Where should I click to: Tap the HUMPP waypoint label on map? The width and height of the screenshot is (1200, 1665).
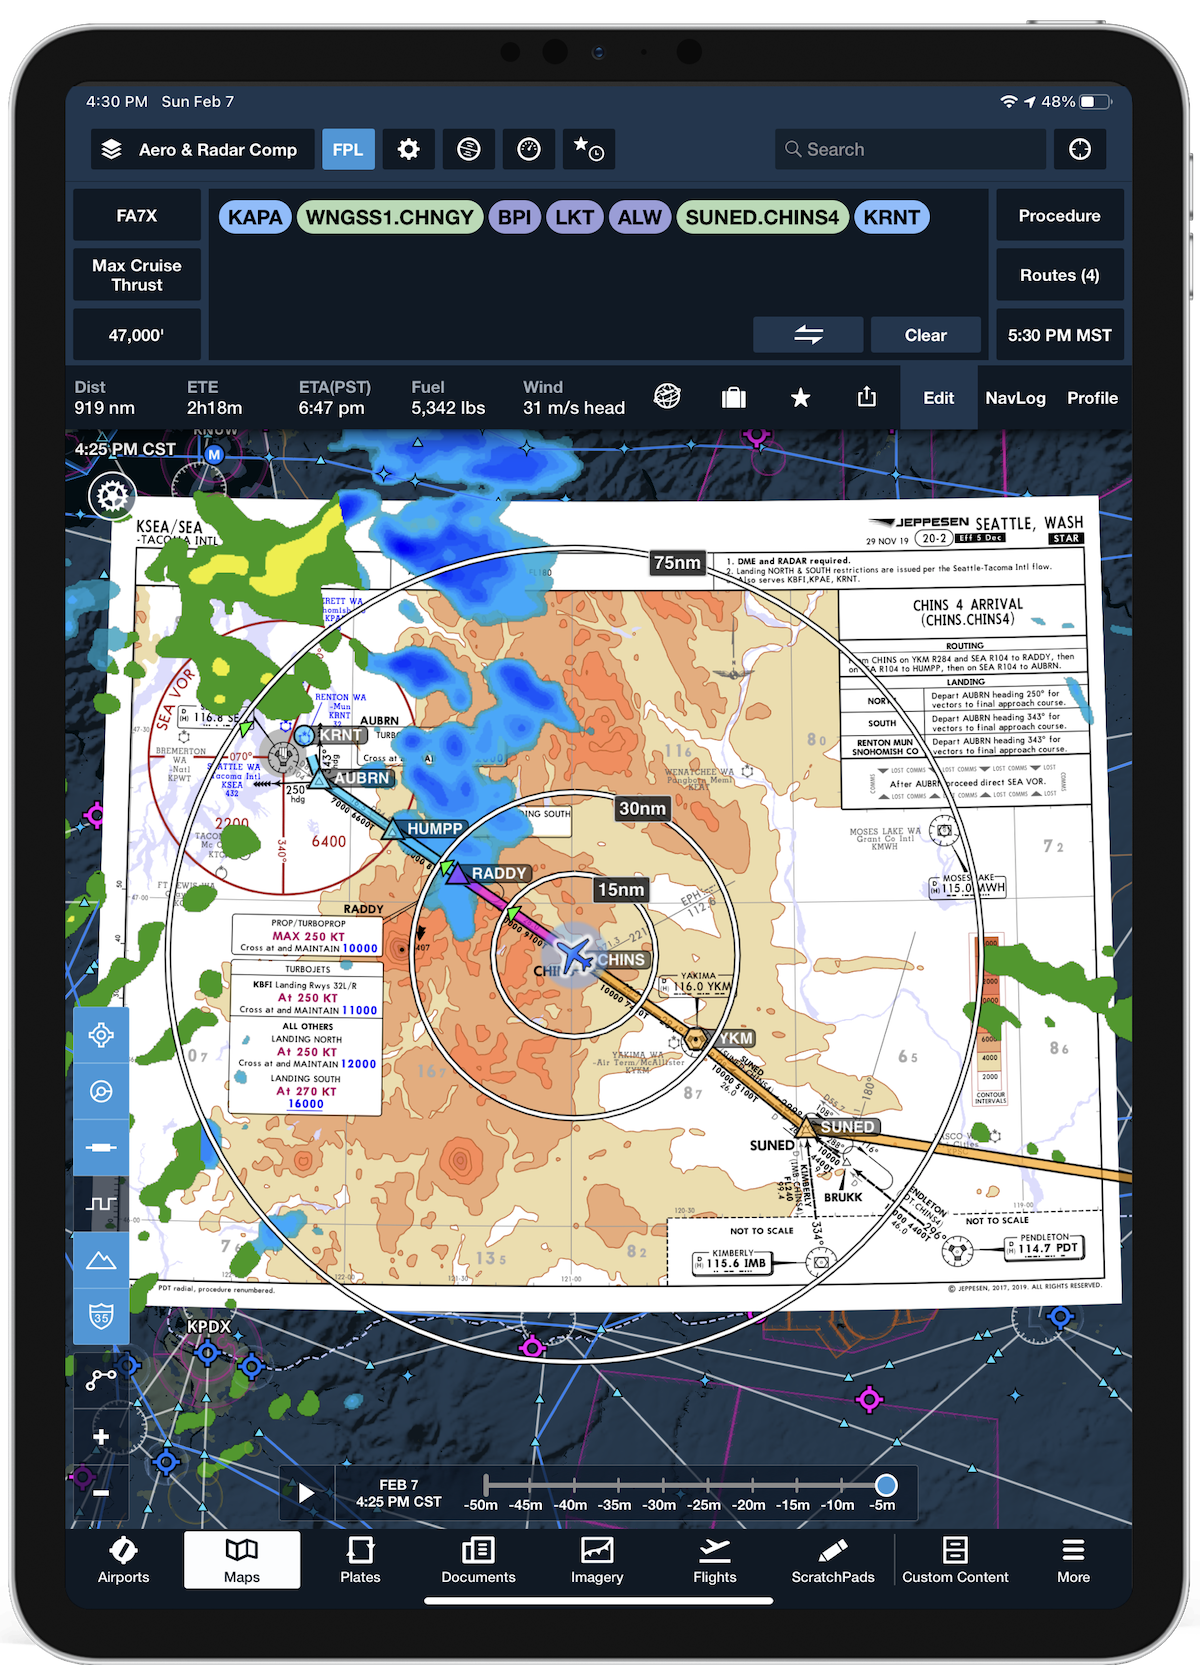[435, 829]
